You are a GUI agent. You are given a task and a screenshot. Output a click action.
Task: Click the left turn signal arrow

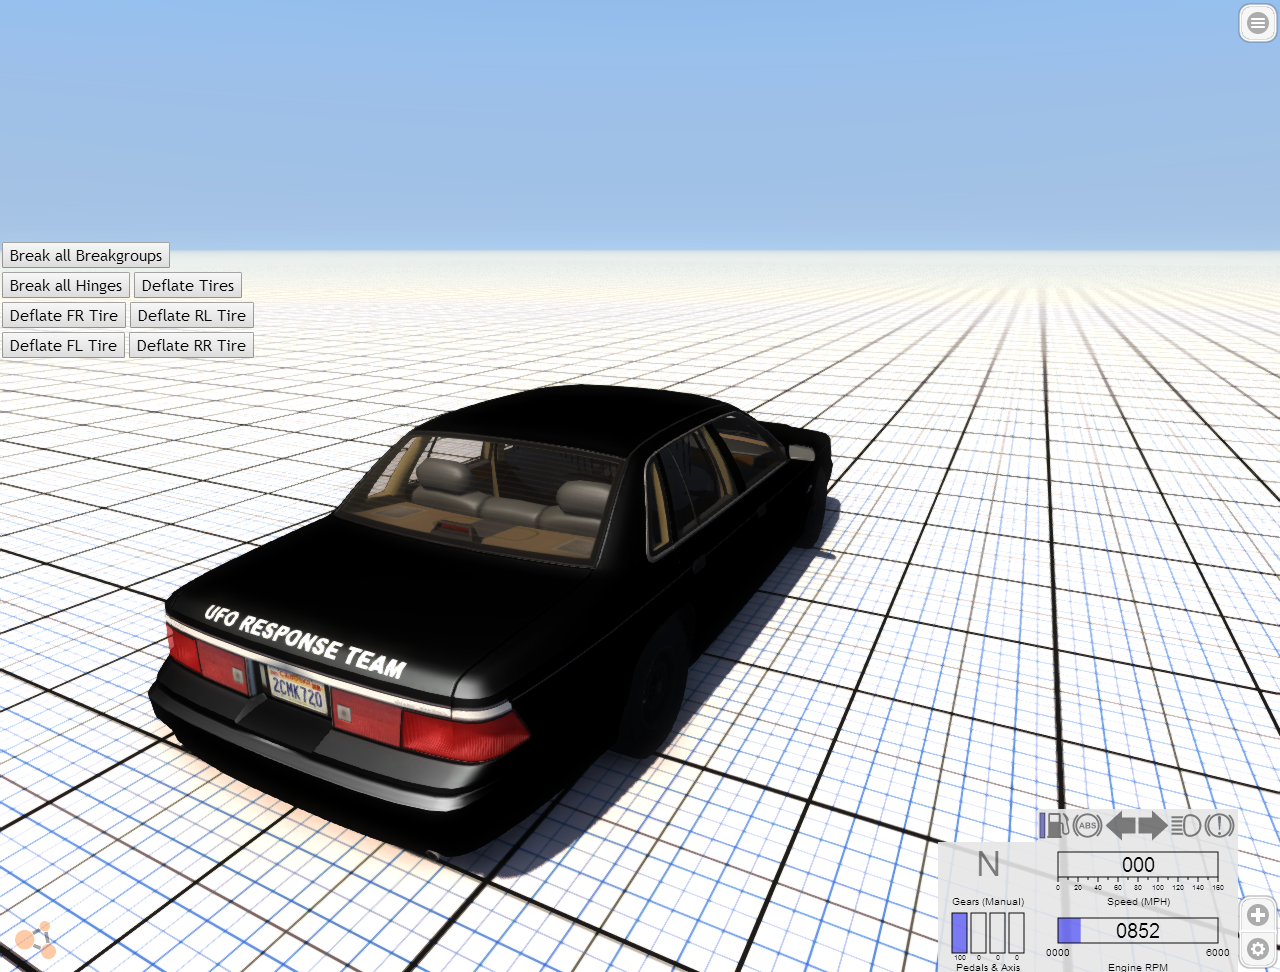[1121, 825]
